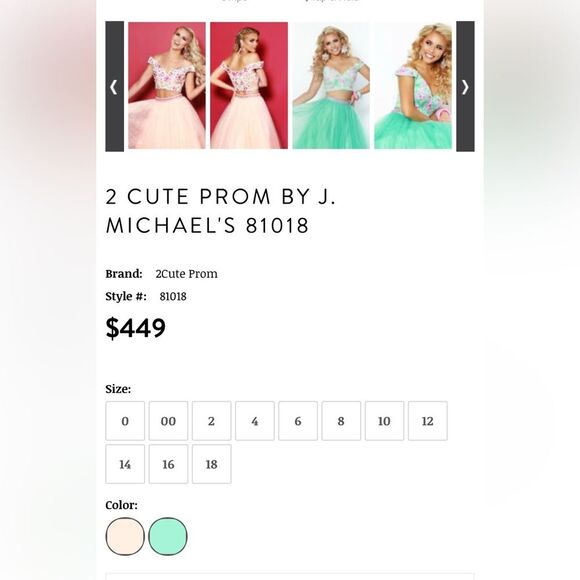Open the pink dress back view thumbnail
The width and height of the screenshot is (580, 580).
[249, 85]
